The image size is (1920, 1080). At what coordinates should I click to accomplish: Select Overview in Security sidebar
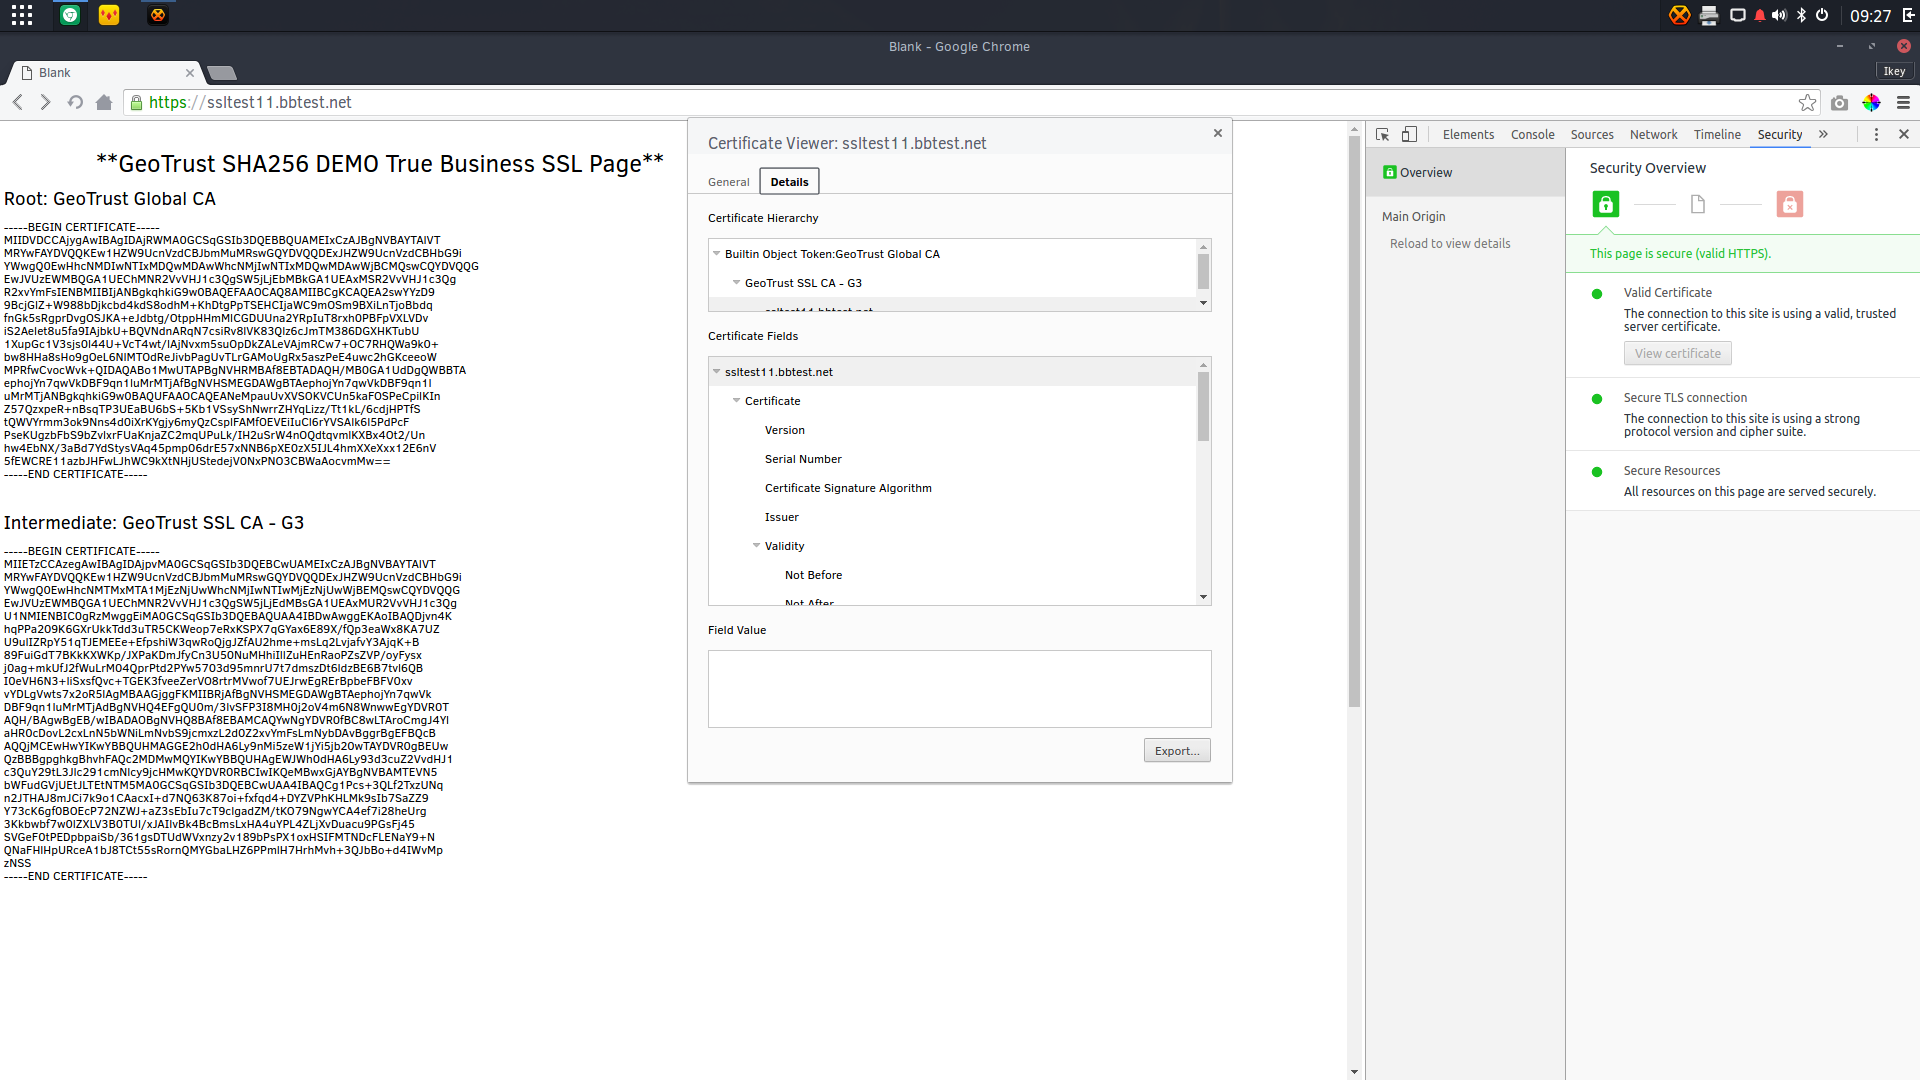pos(1465,172)
